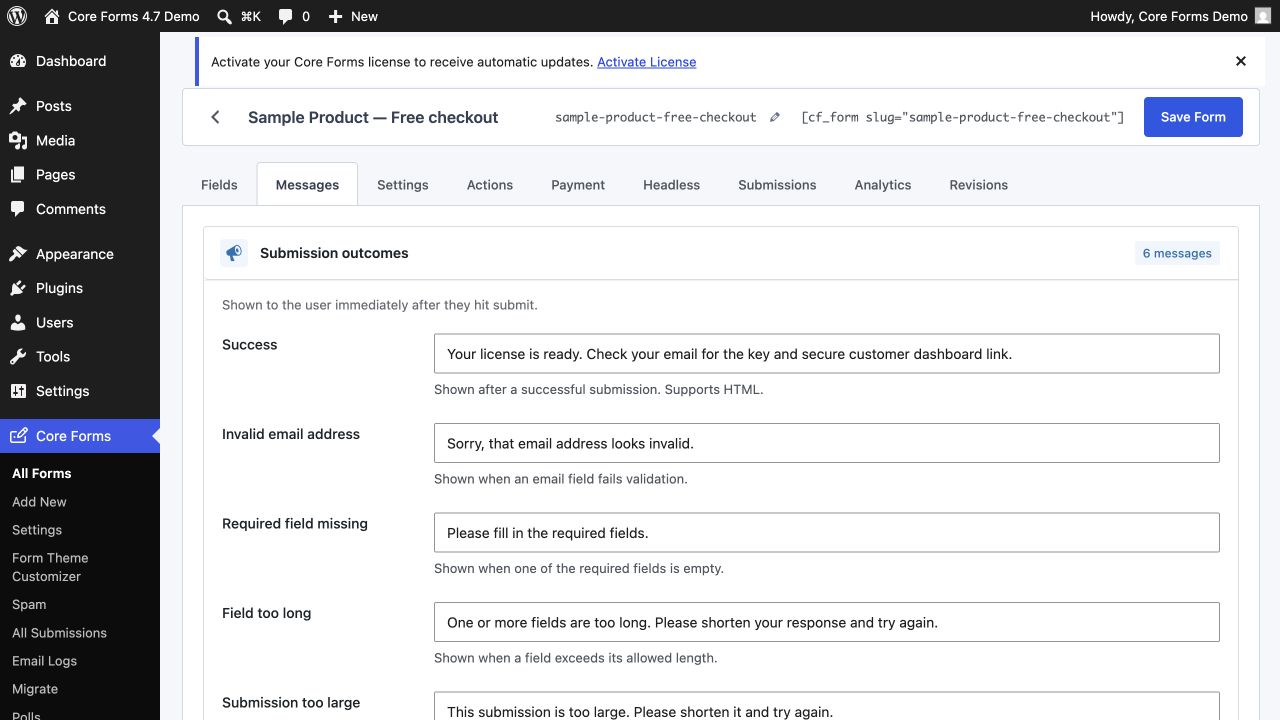Screen dimensions: 1280x720
Task: Edit the Required field missing message field
Action: pos(827,533)
